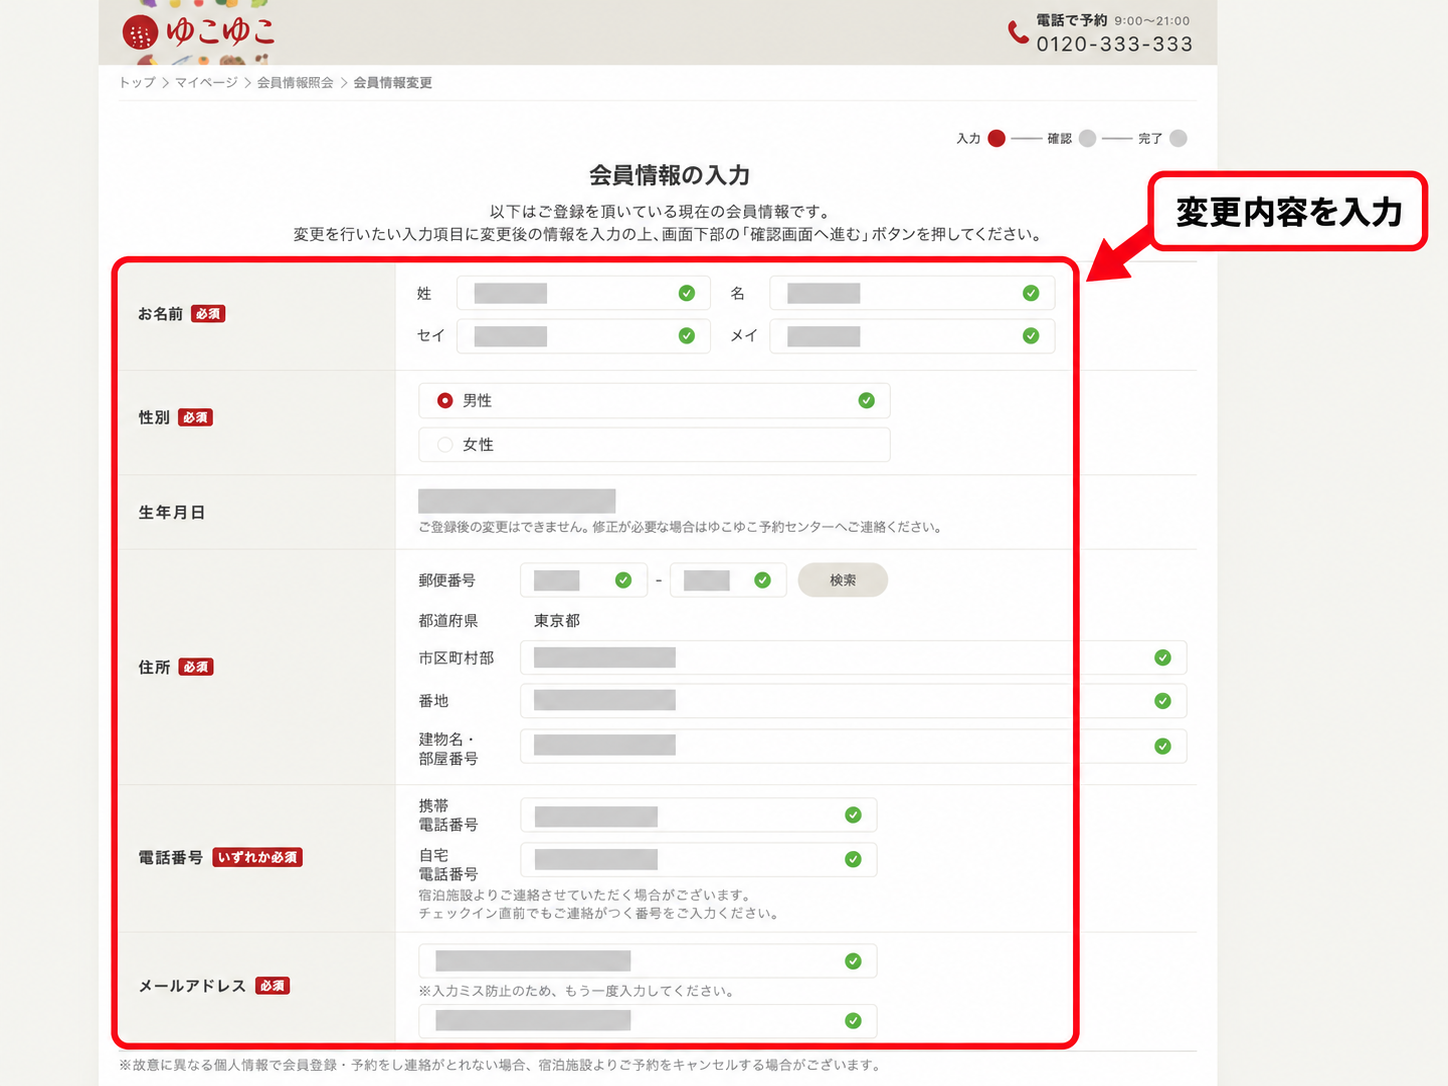This screenshot has height=1086, width=1448.
Task: Click the 検索 postal code search button
Action: click(843, 580)
